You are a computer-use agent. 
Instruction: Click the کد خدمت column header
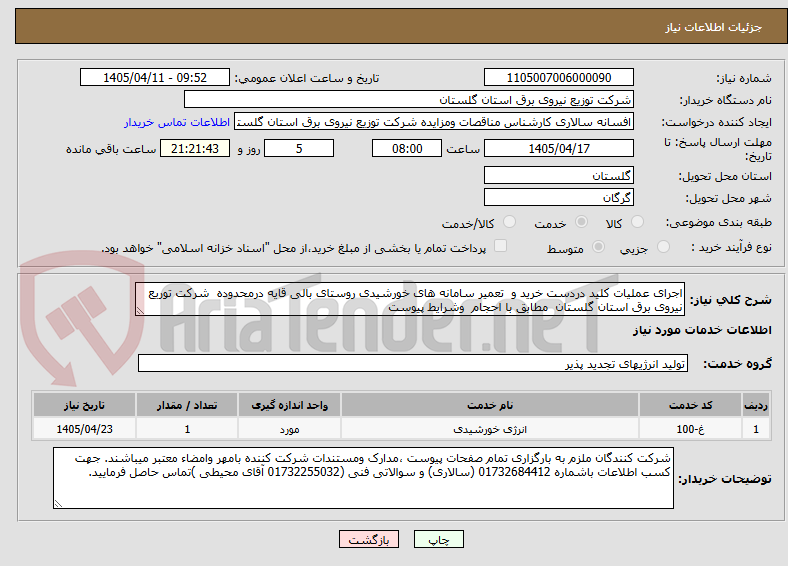coord(691,405)
